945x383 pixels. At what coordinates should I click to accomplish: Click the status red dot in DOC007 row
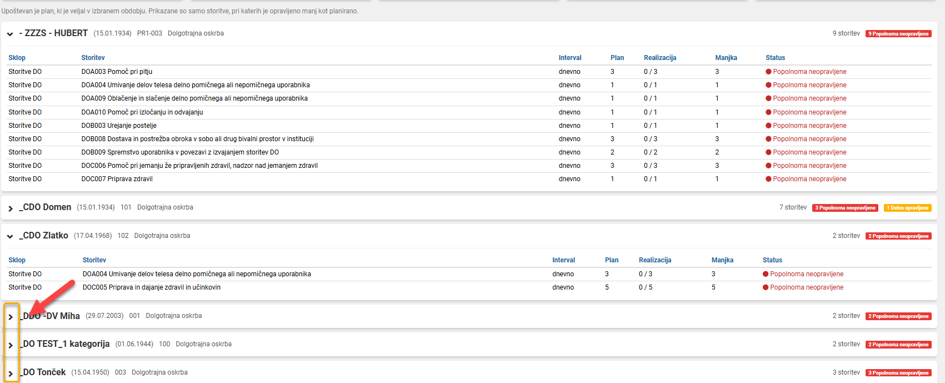coord(768,180)
